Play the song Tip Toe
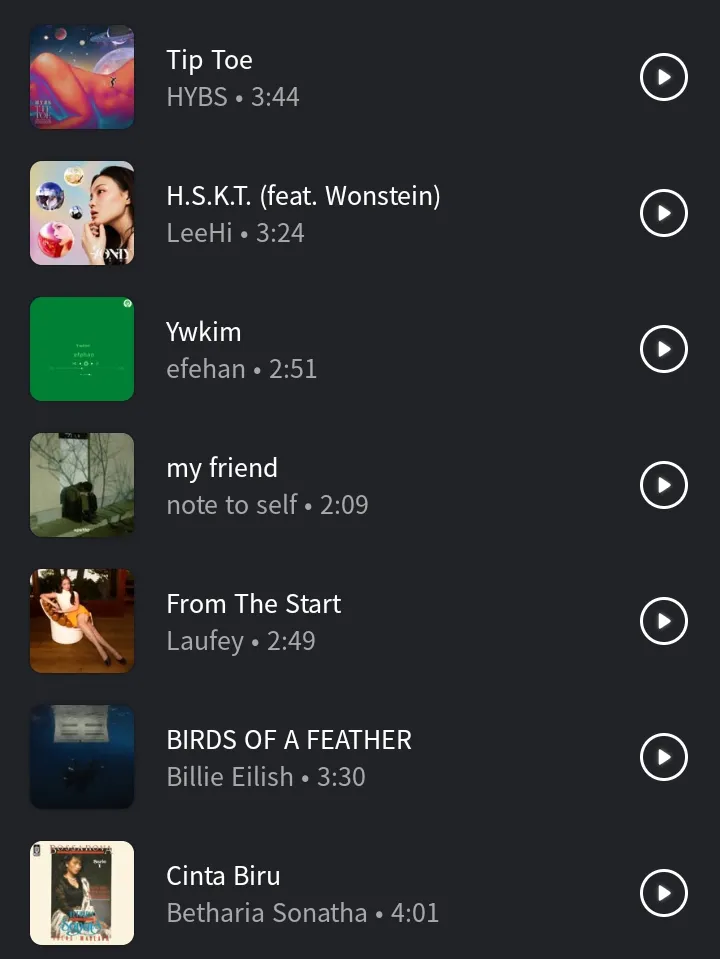720x959 pixels. point(663,77)
